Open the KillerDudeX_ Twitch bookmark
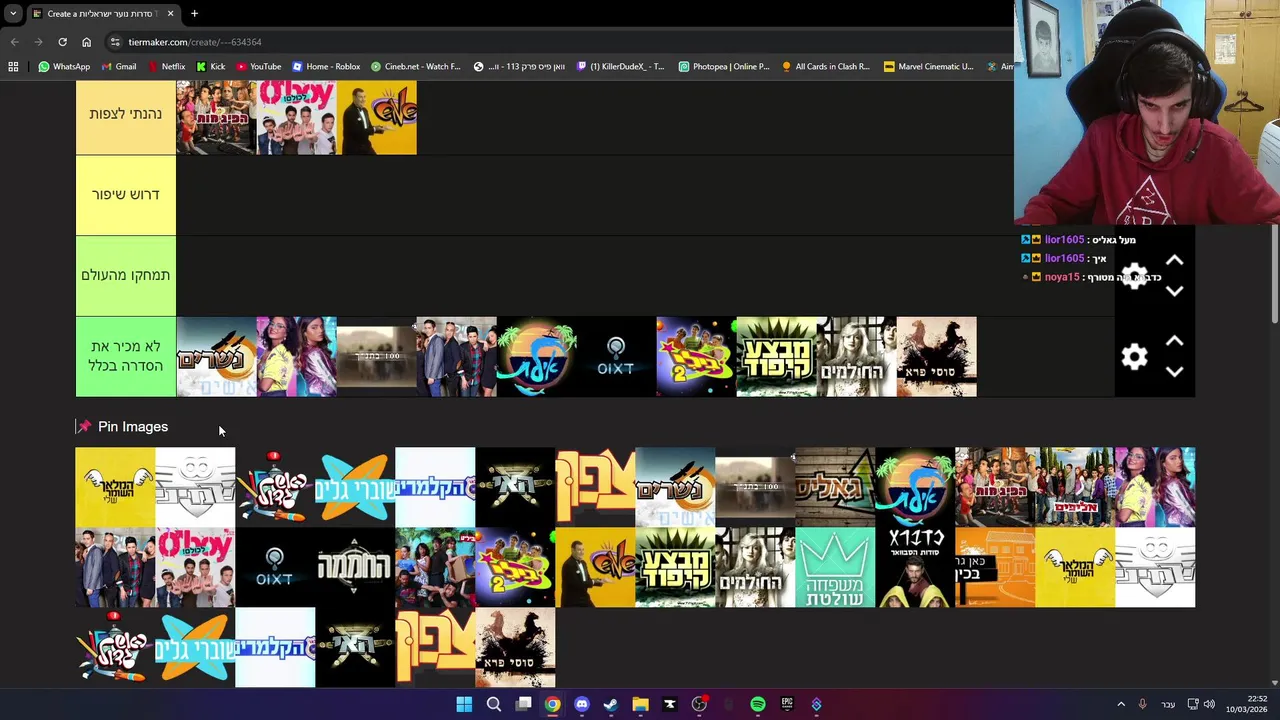 click(620, 67)
